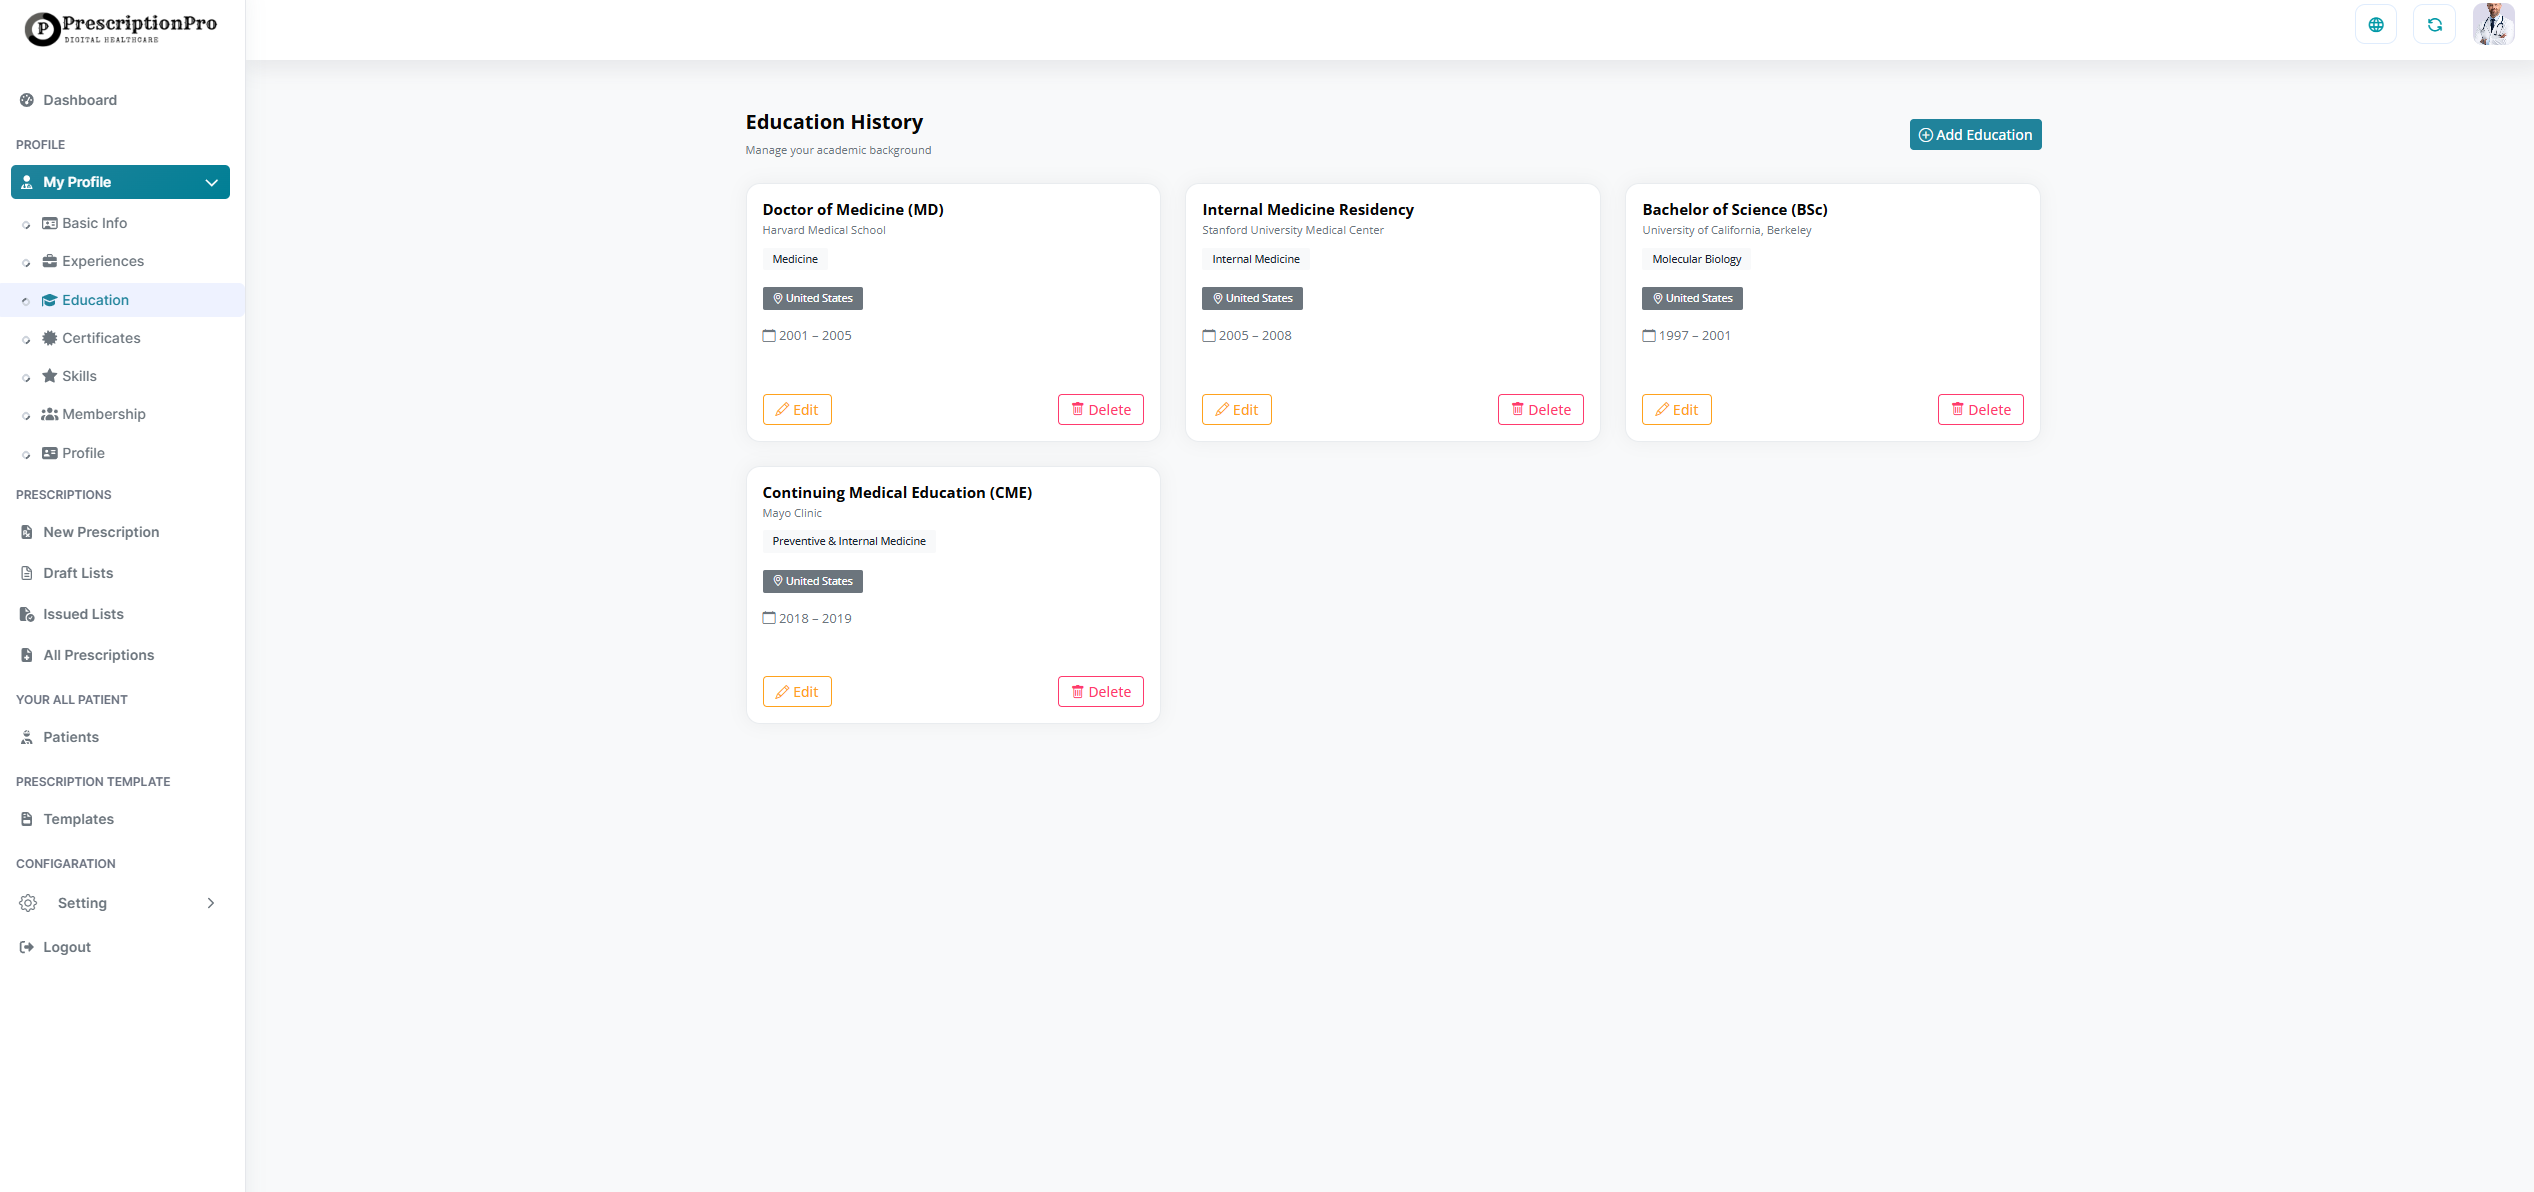
Task: Go to Skills star item
Action: pos(78,376)
